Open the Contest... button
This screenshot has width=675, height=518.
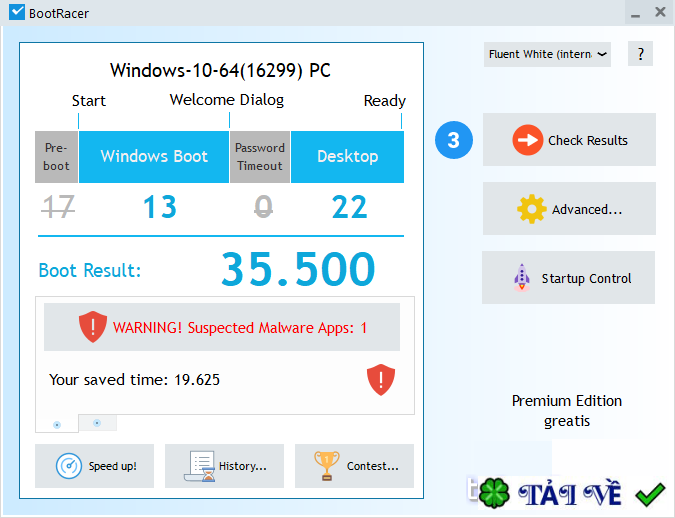coord(354,466)
